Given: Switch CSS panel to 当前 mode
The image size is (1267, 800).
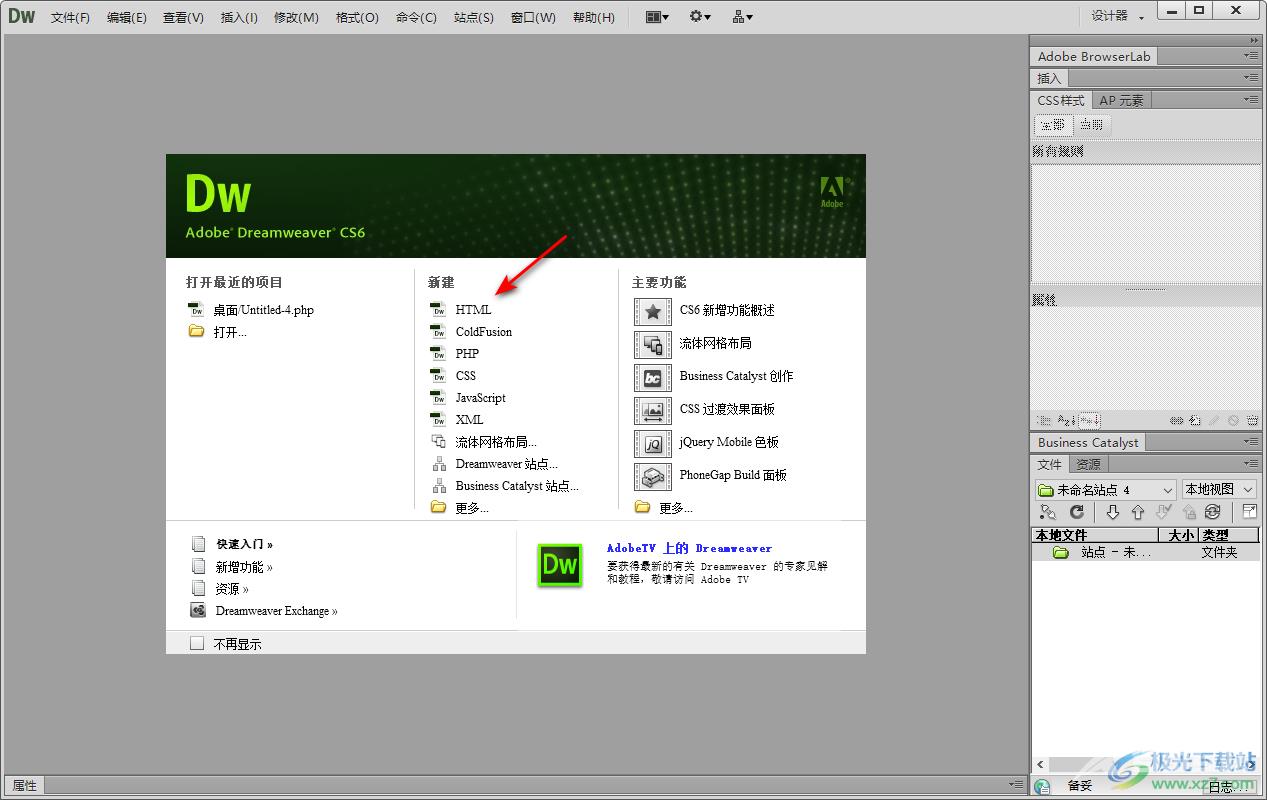Looking at the screenshot, I should point(1091,125).
